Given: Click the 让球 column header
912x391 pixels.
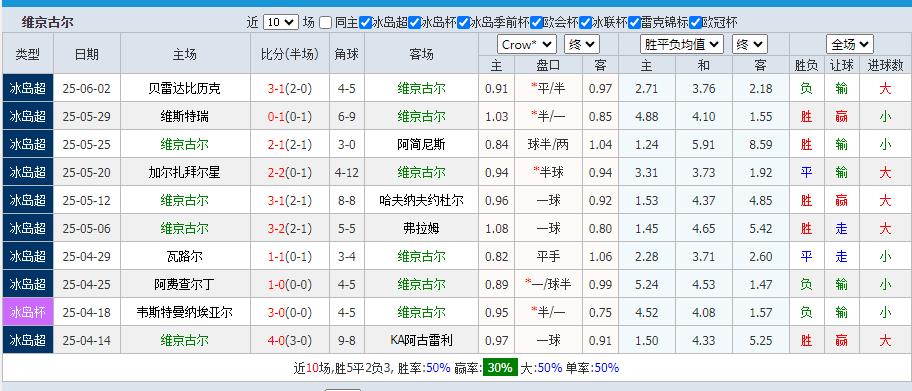Looking at the screenshot, I should pos(841,65).
